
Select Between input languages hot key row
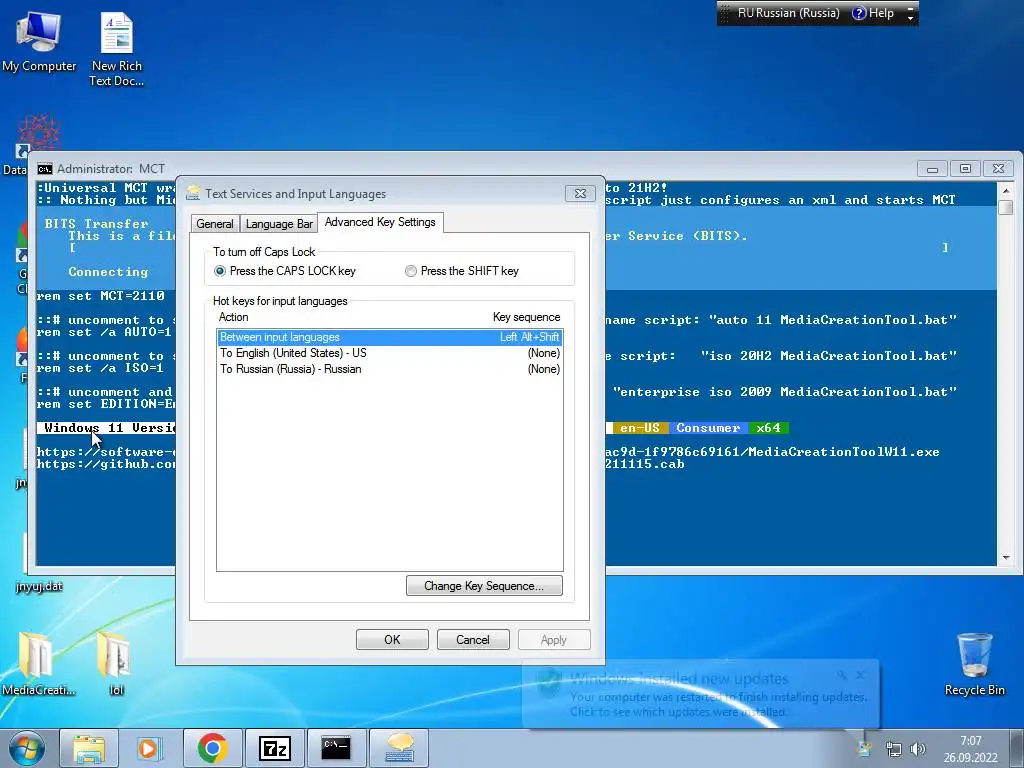click(x=389, y=337)
